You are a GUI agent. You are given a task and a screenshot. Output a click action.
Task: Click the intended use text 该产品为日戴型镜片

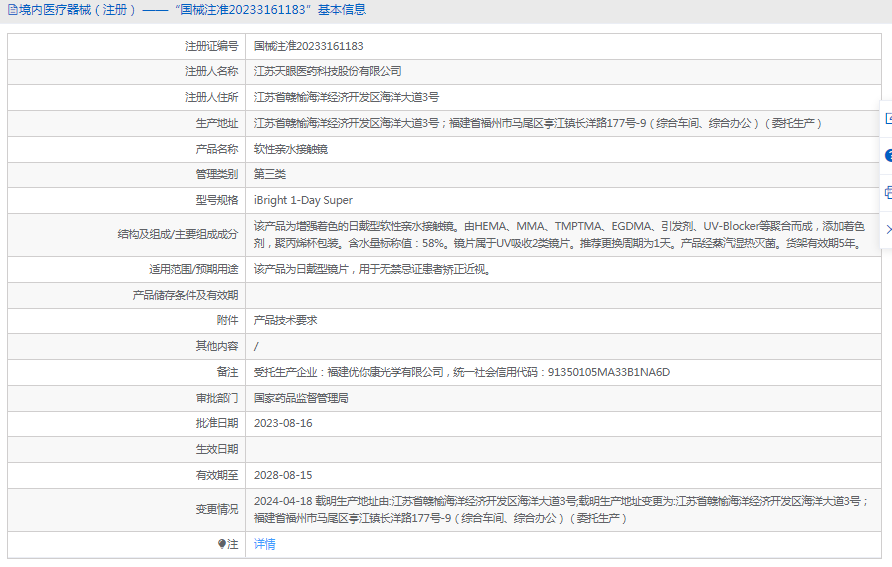coord(372,269)
